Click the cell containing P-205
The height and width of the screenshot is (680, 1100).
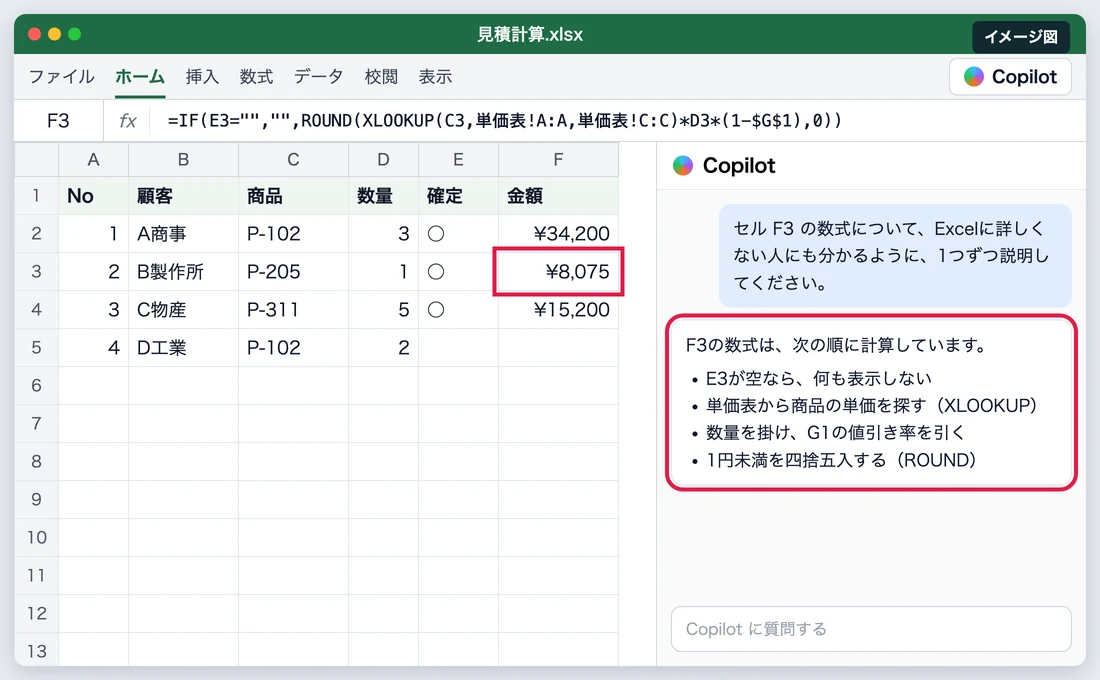tap(293, 272)
